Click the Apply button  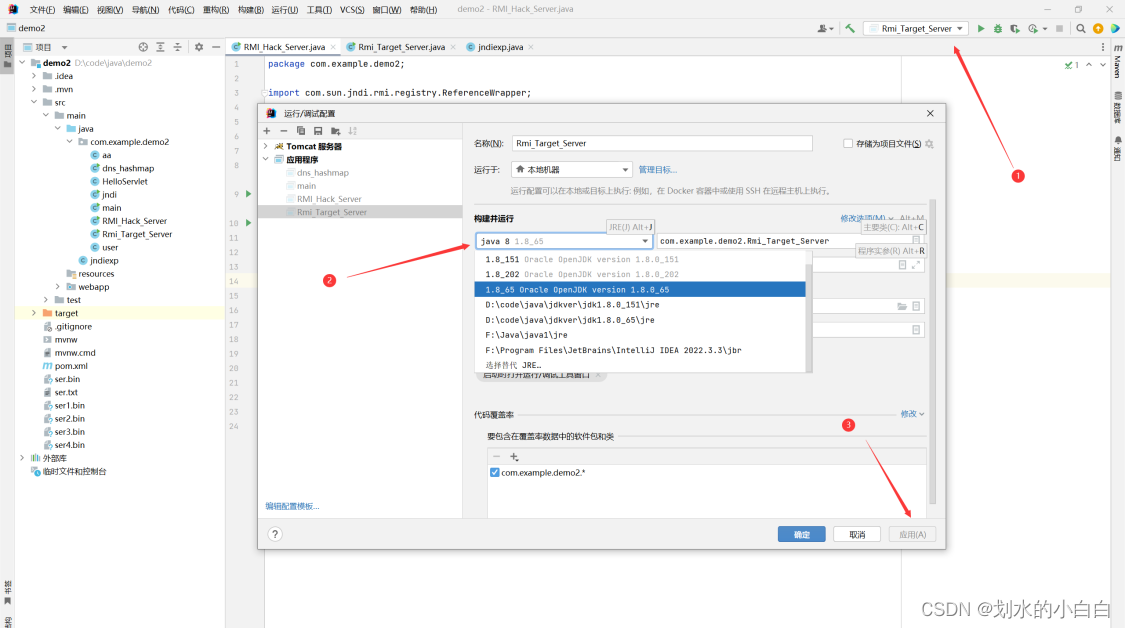913,535
